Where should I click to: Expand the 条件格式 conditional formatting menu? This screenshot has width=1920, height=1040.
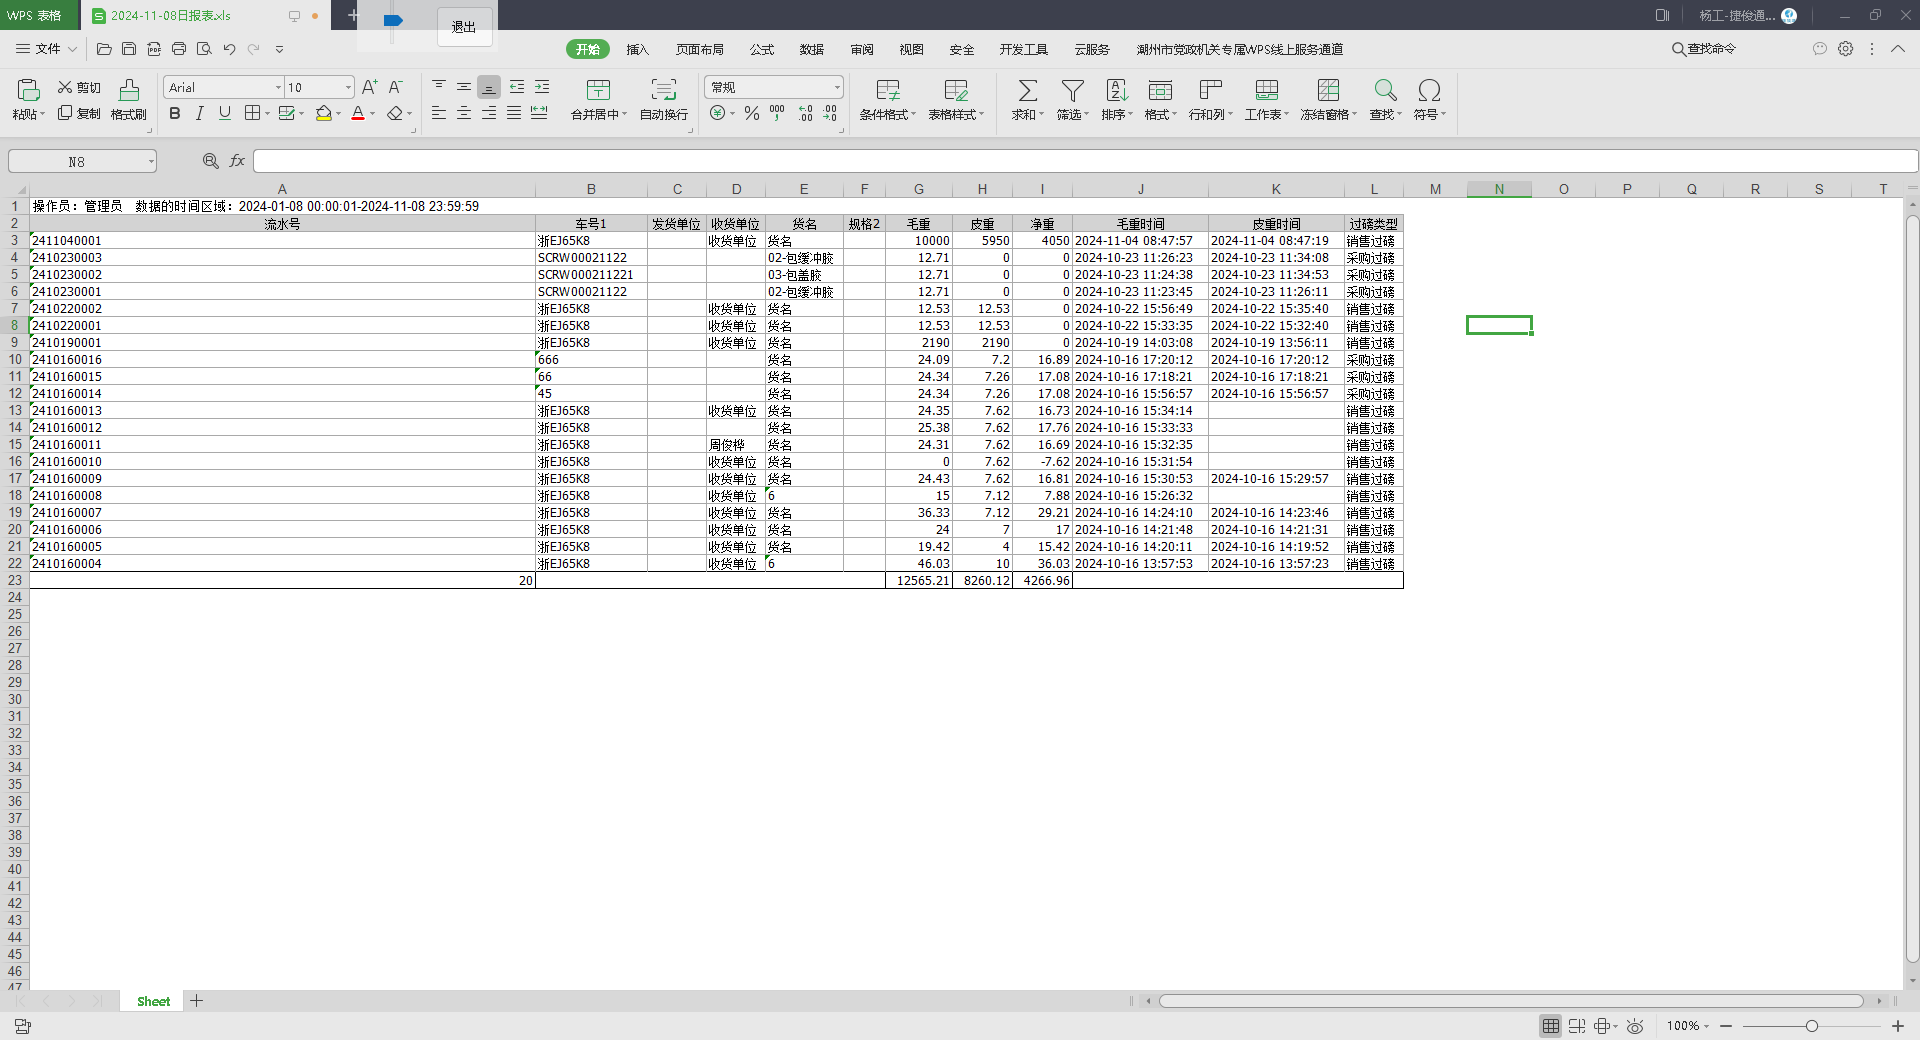pyautogui.click(x=913, y=115)
